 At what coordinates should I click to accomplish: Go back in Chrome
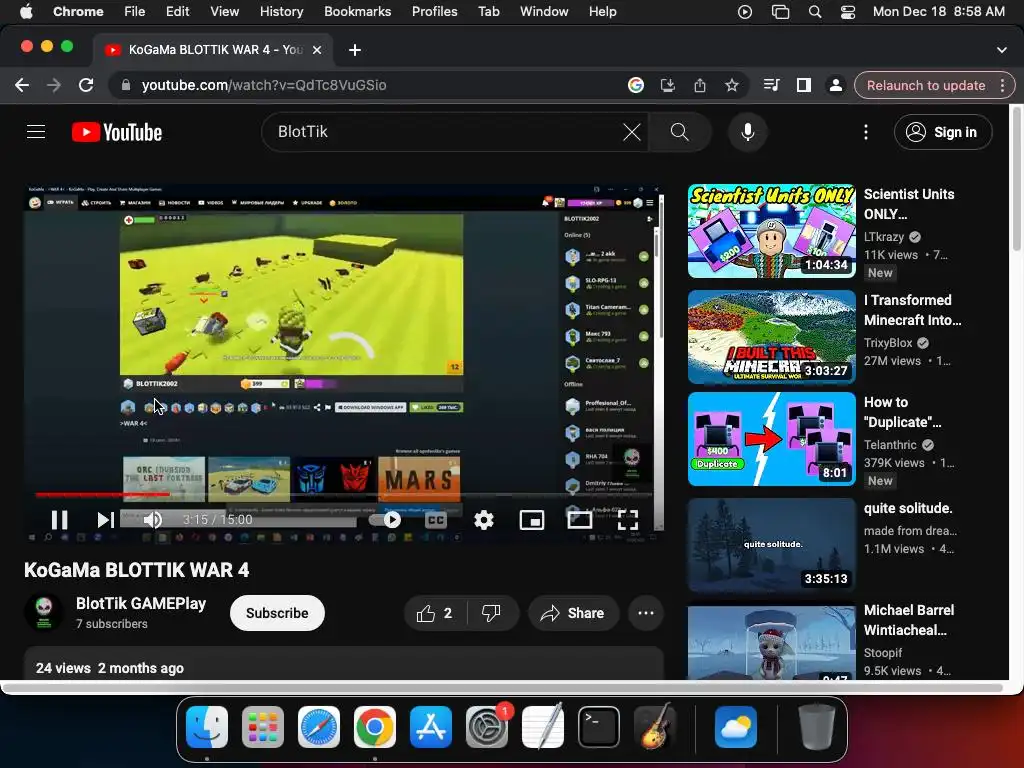click(x=22, y=85)
